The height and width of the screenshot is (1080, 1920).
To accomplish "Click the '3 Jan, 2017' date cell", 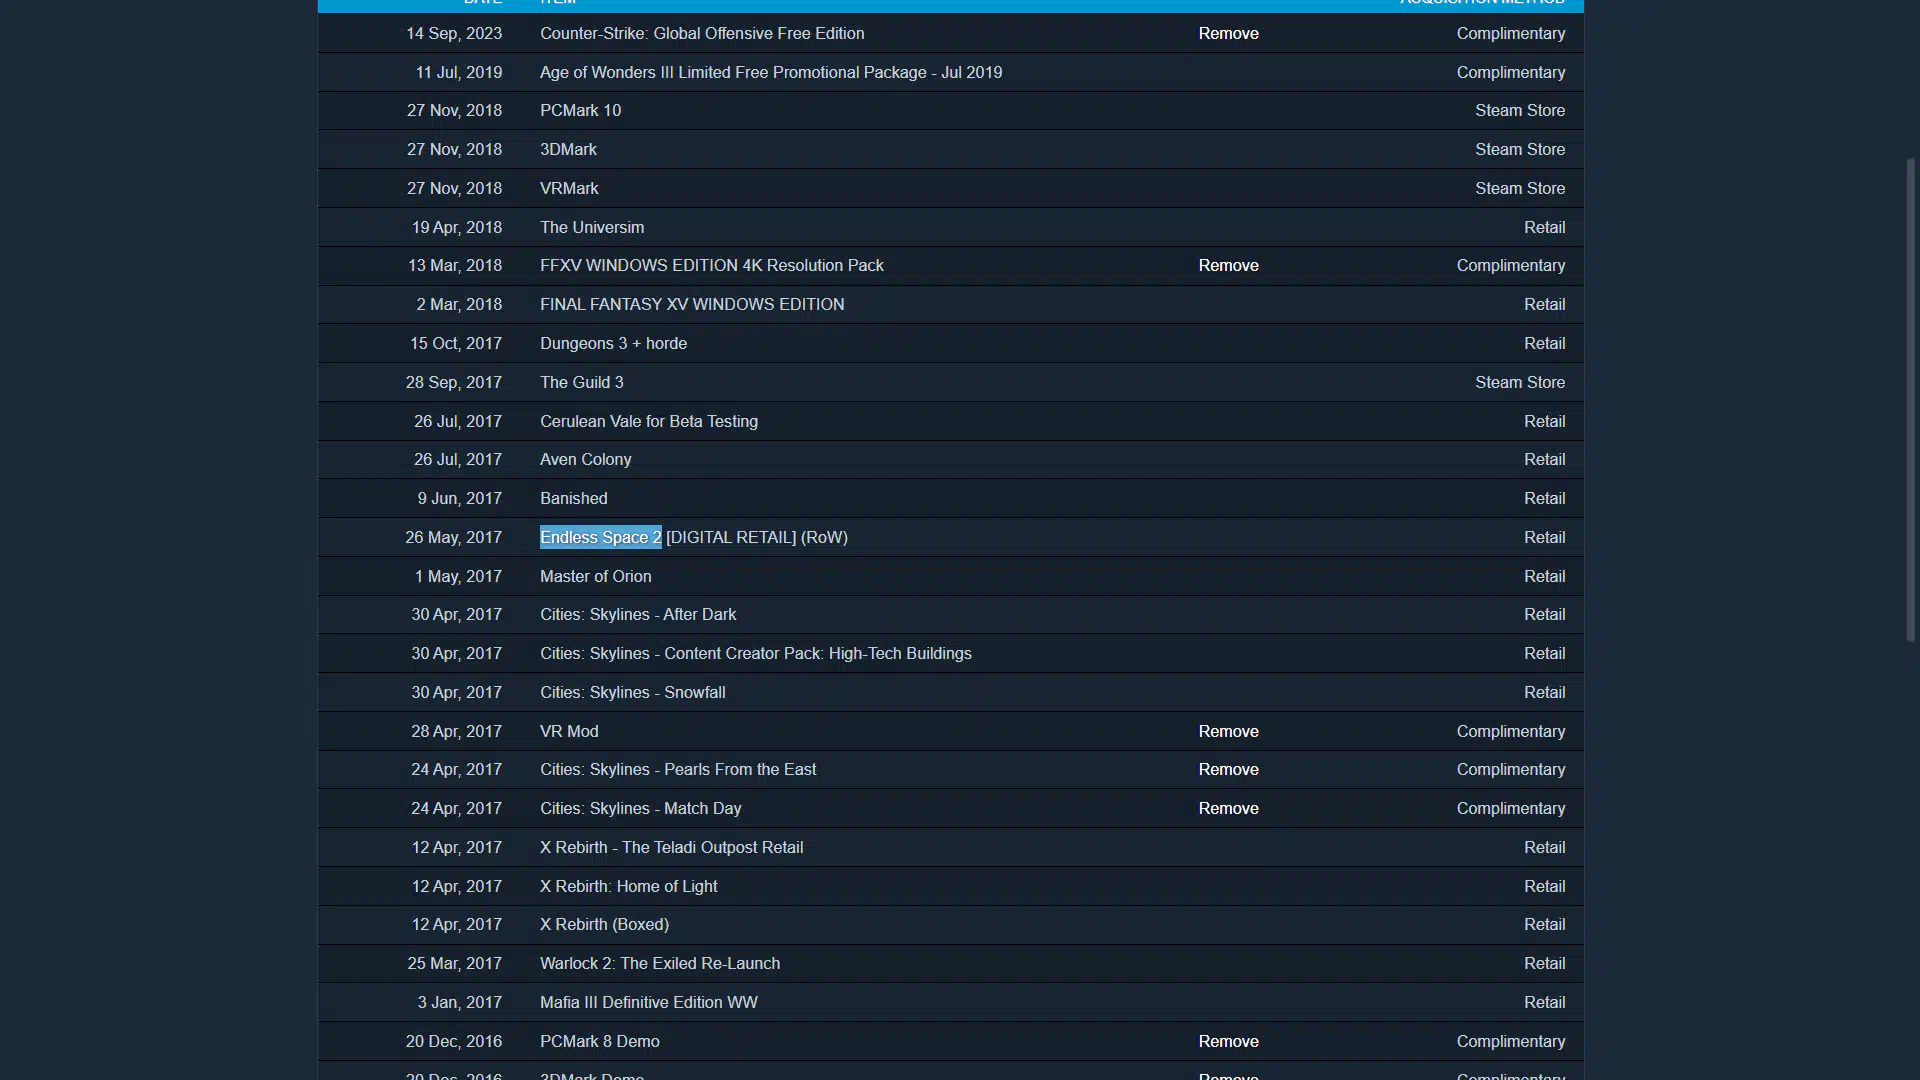I will 459,1002.
